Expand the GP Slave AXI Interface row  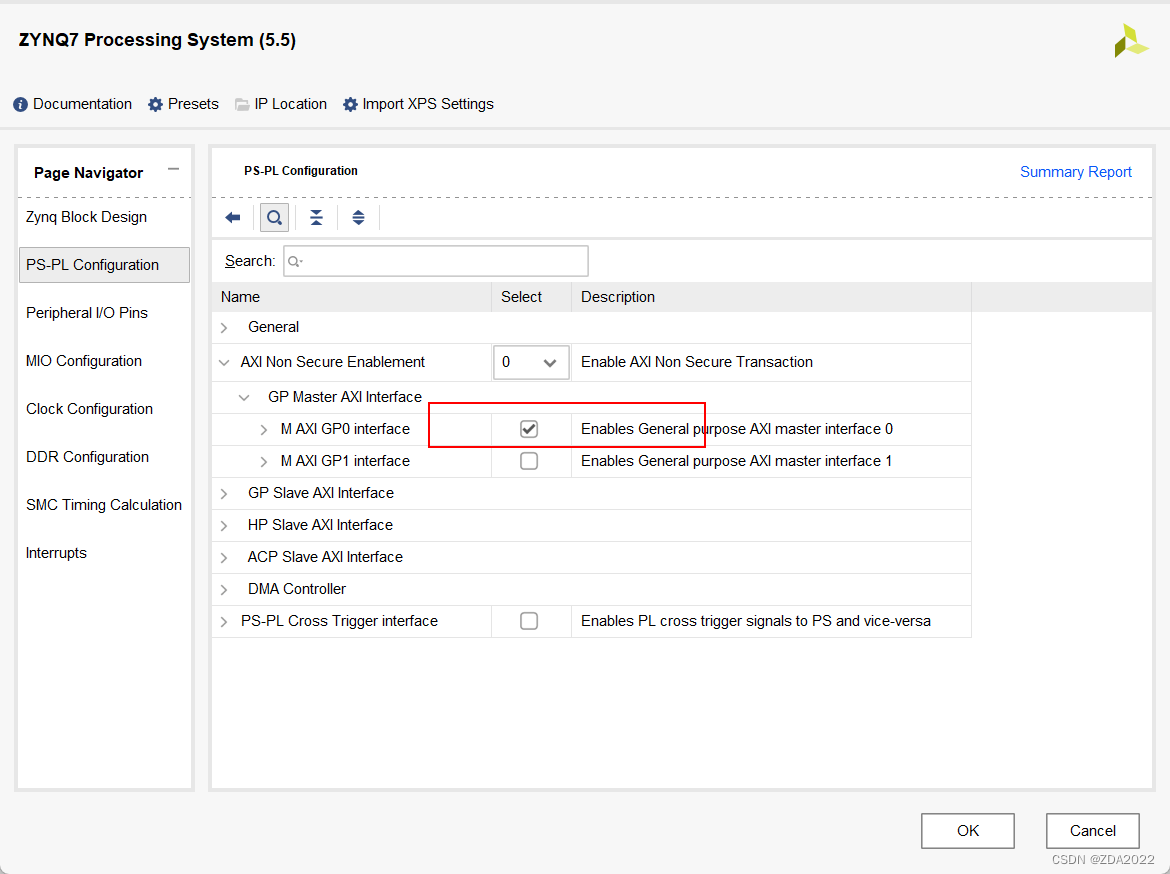224,494
